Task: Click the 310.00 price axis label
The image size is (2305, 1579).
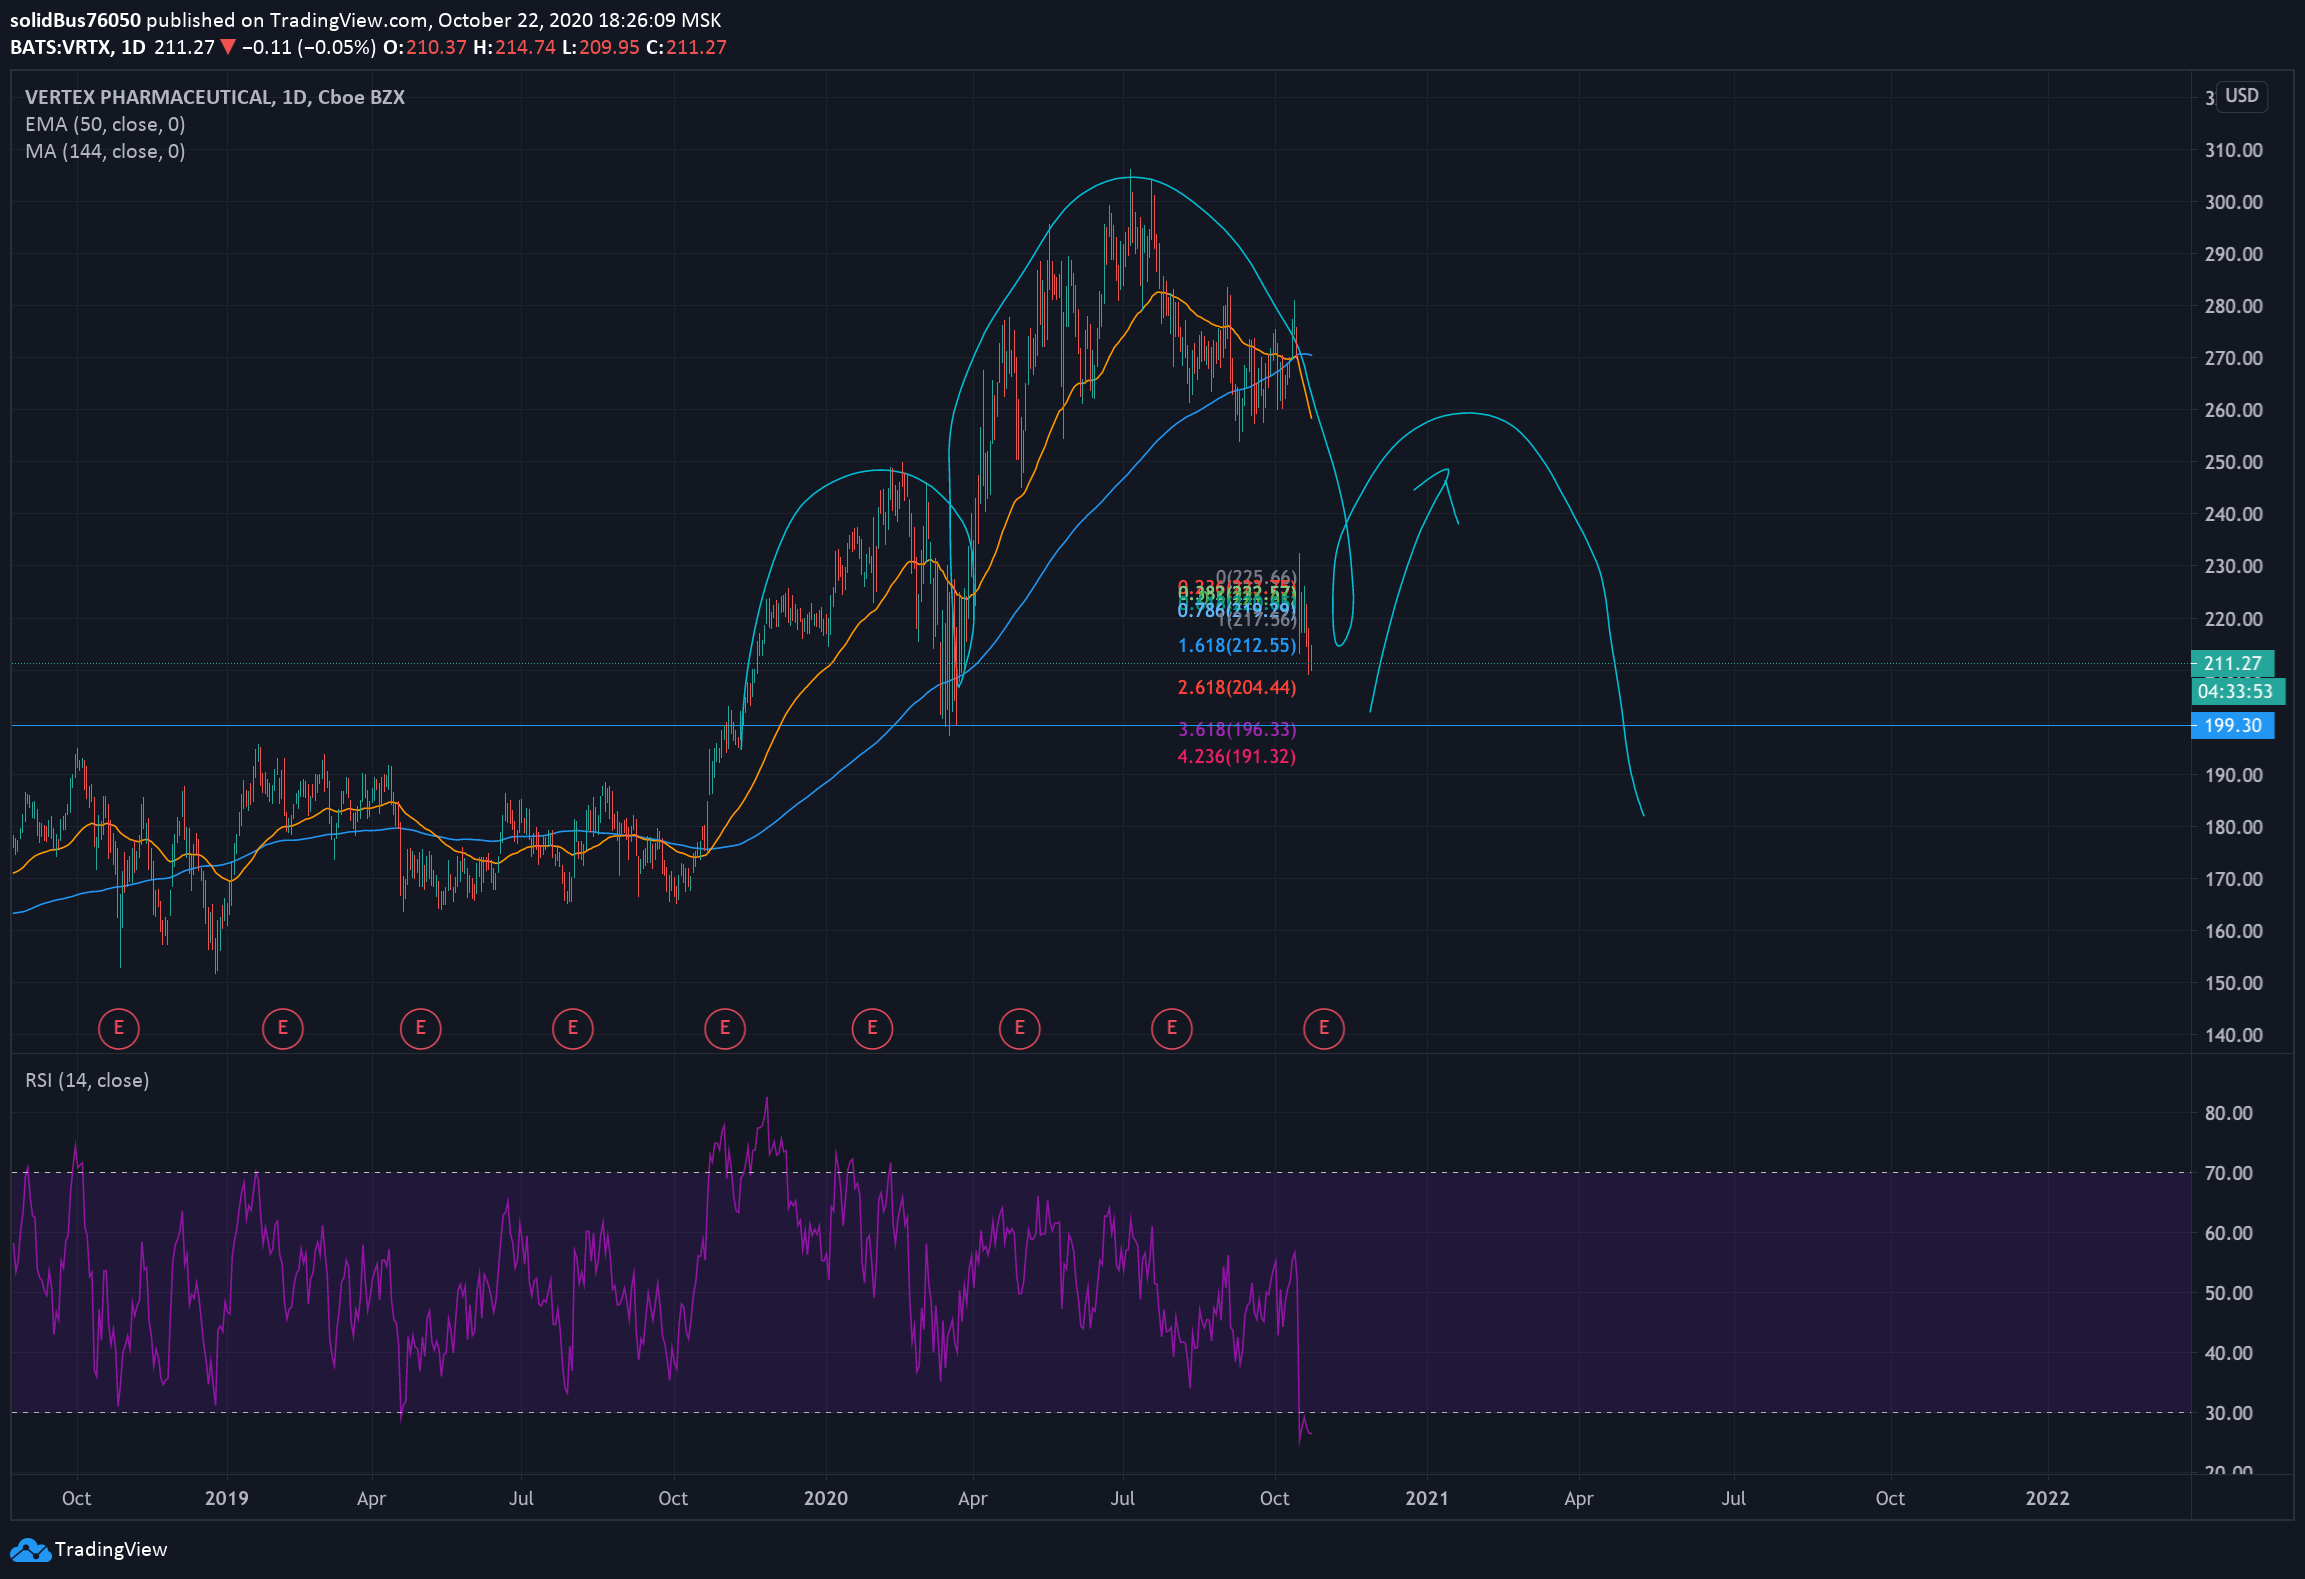Action: coord(2233,150)
